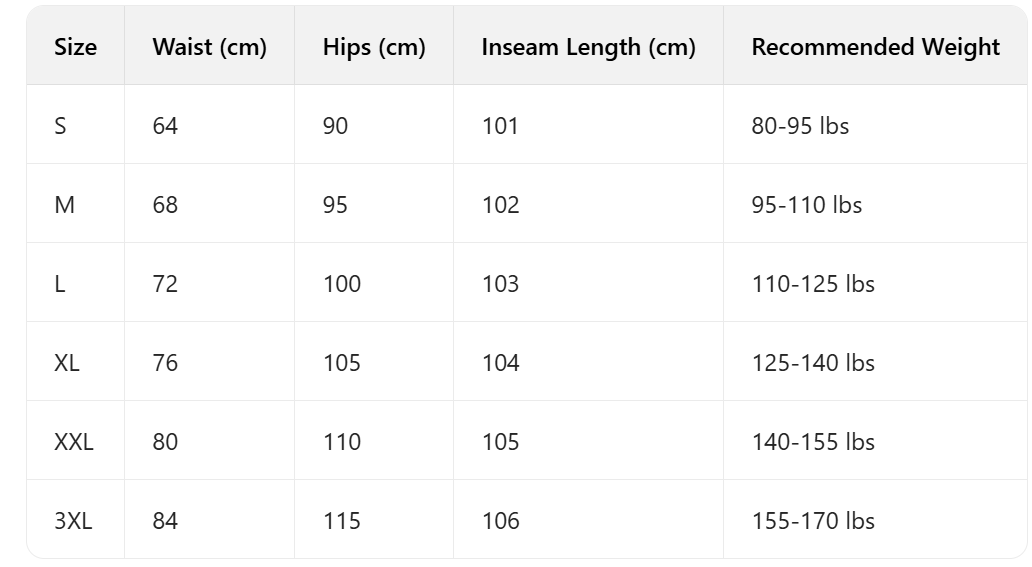1032x567 pixels.
Task: Select the Recommended Weight header
Action: point(875,47)
